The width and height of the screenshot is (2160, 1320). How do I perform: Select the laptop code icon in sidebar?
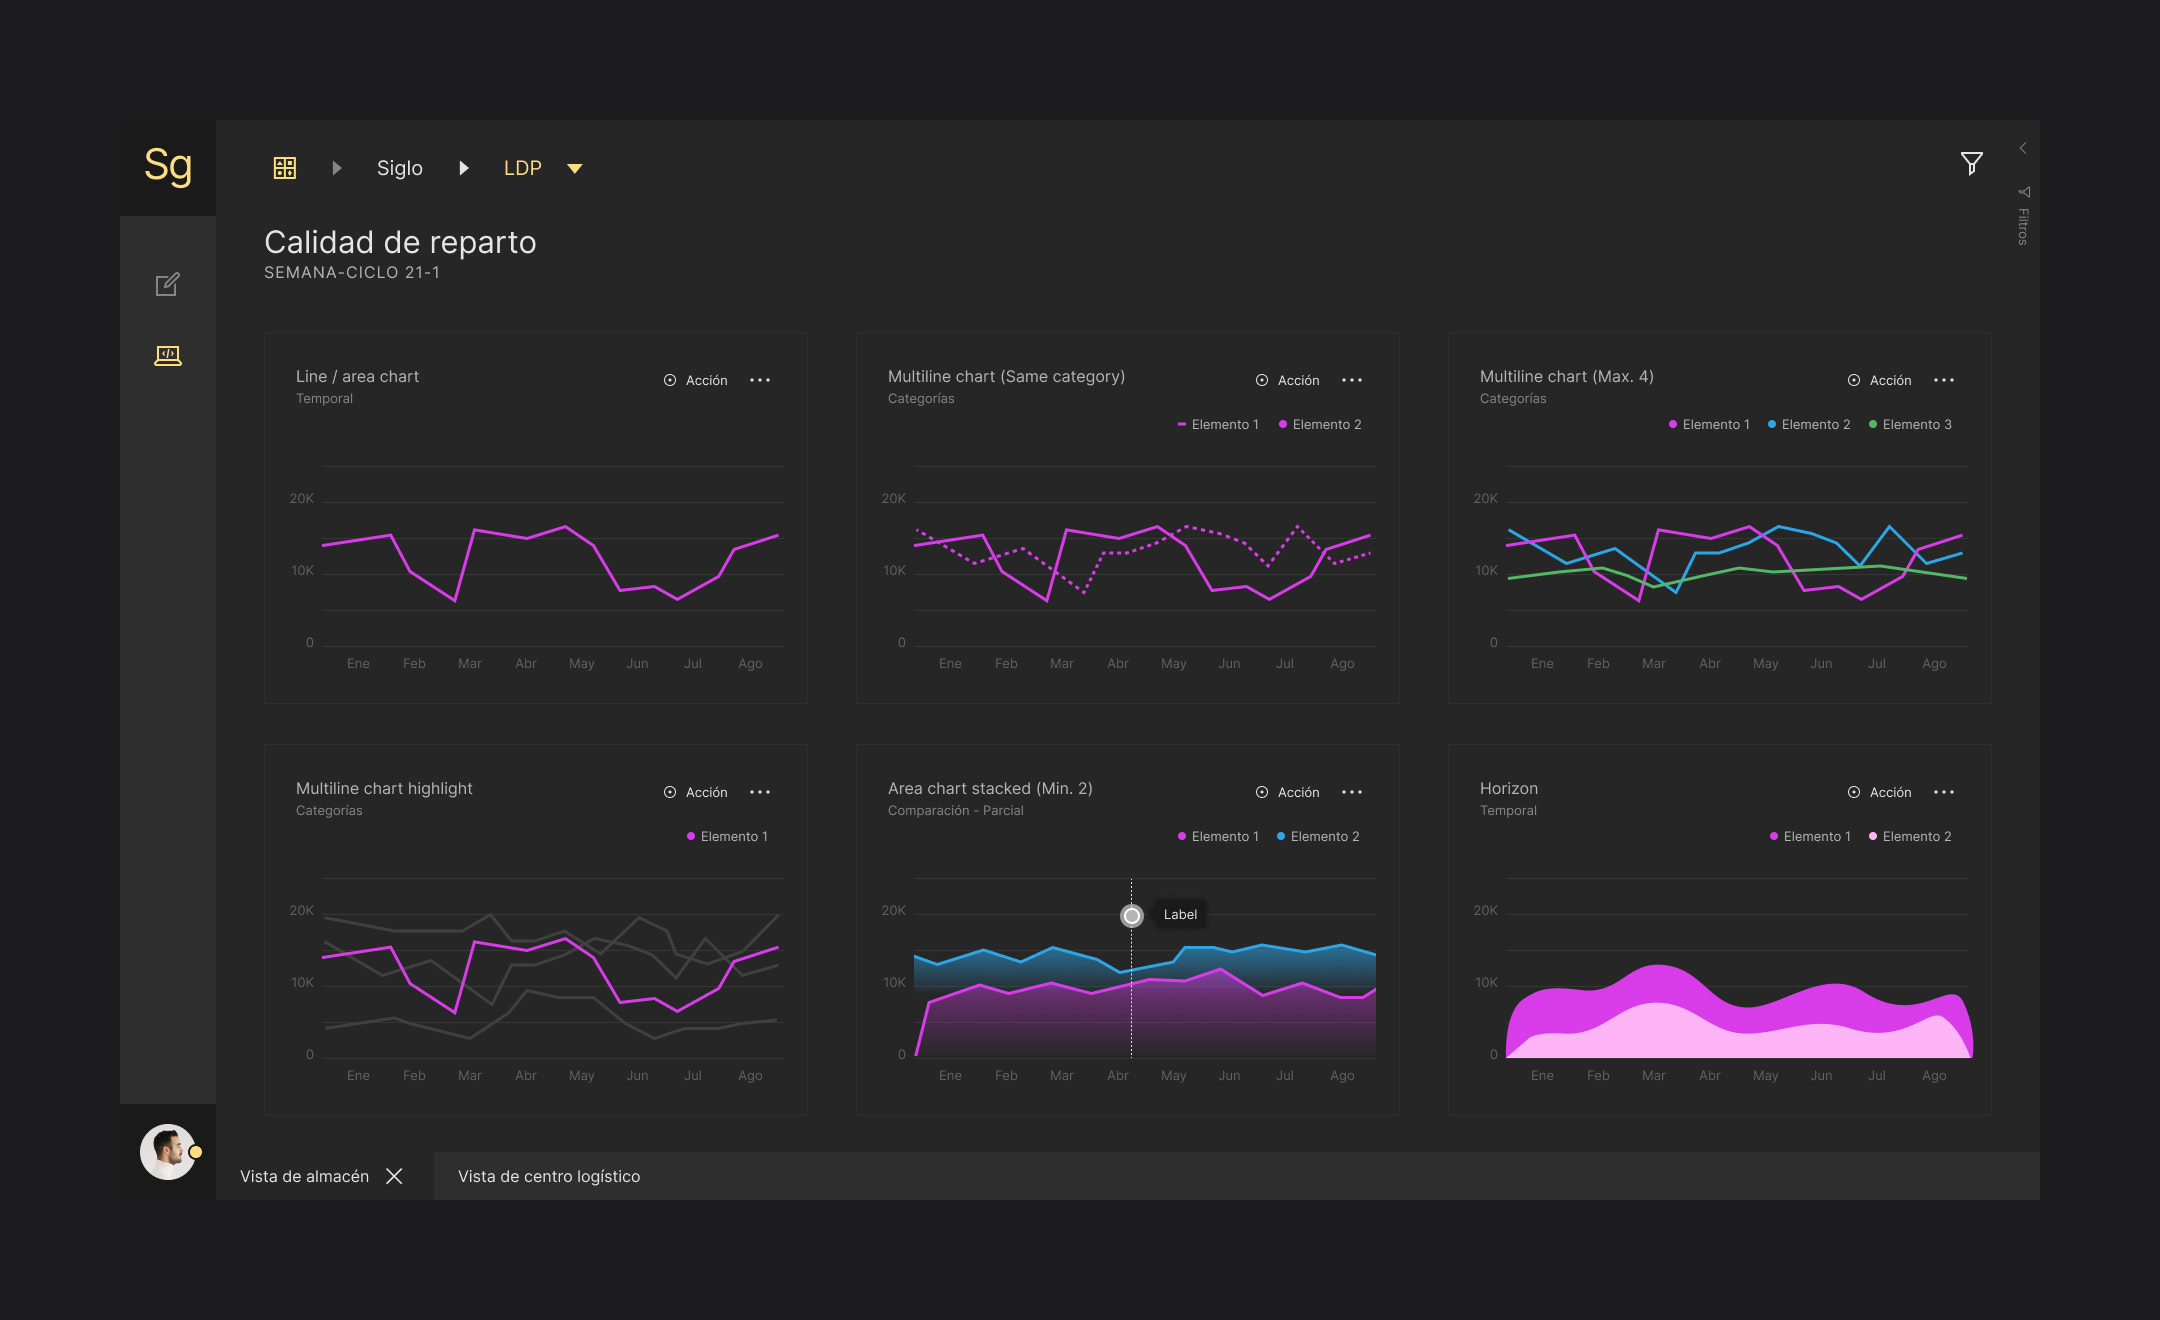[168, 356]
